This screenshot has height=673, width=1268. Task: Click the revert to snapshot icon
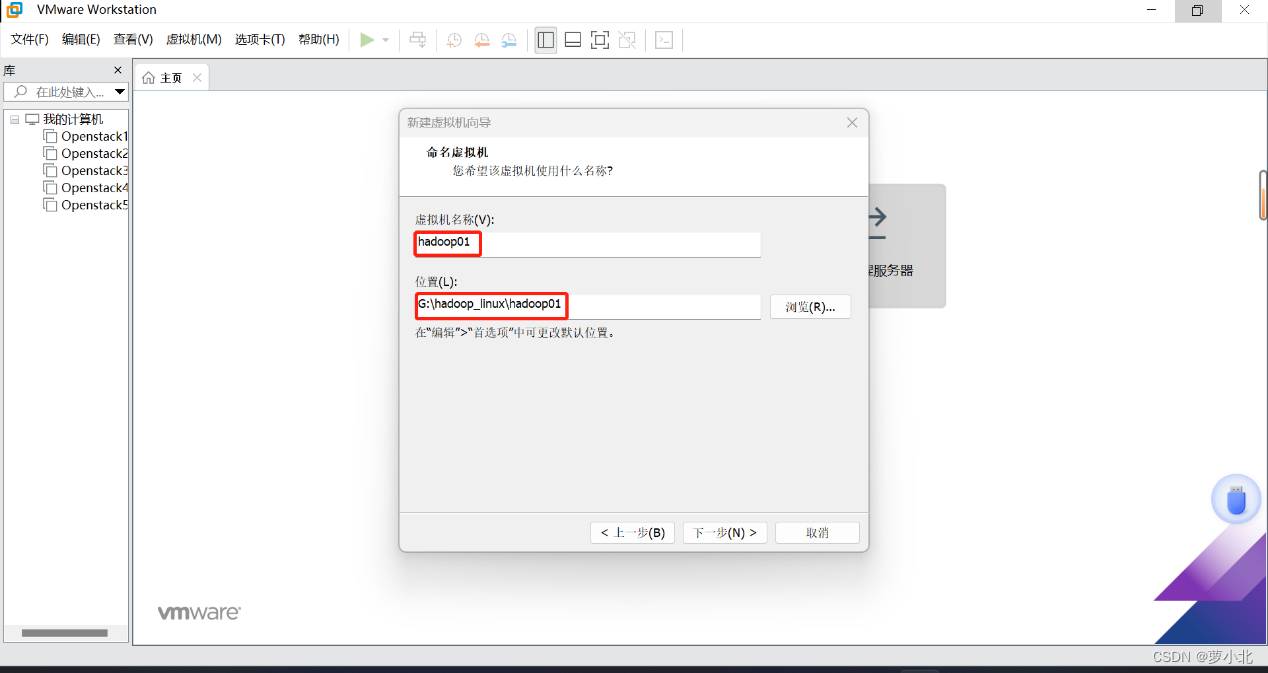click(482, 40)
